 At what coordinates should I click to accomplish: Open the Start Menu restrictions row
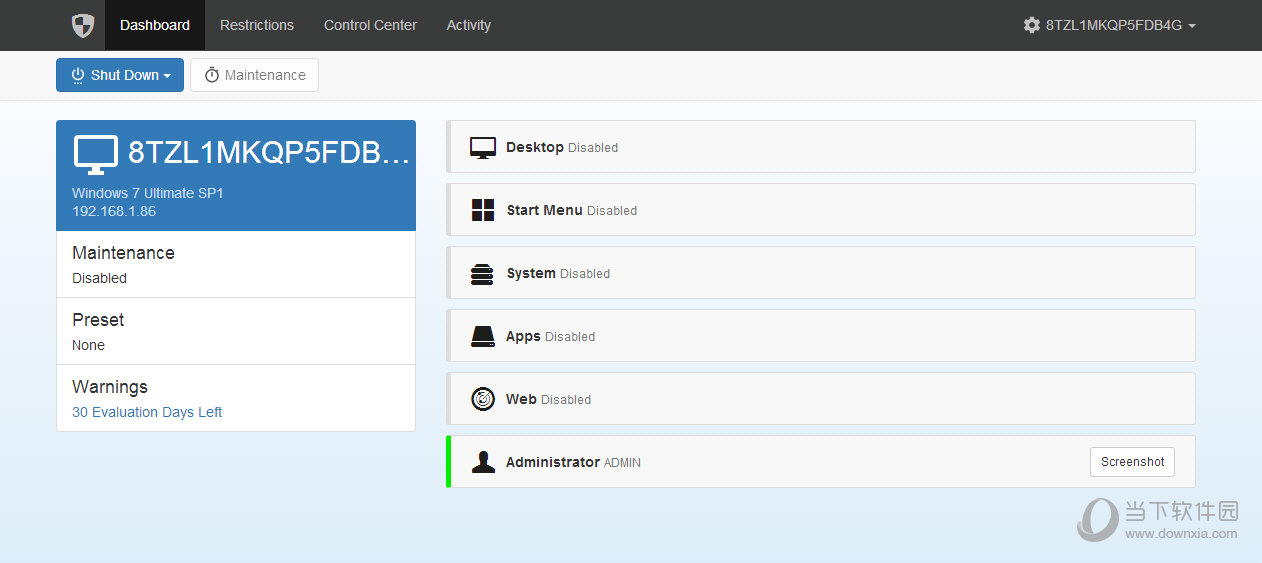(x=821, y=210)
